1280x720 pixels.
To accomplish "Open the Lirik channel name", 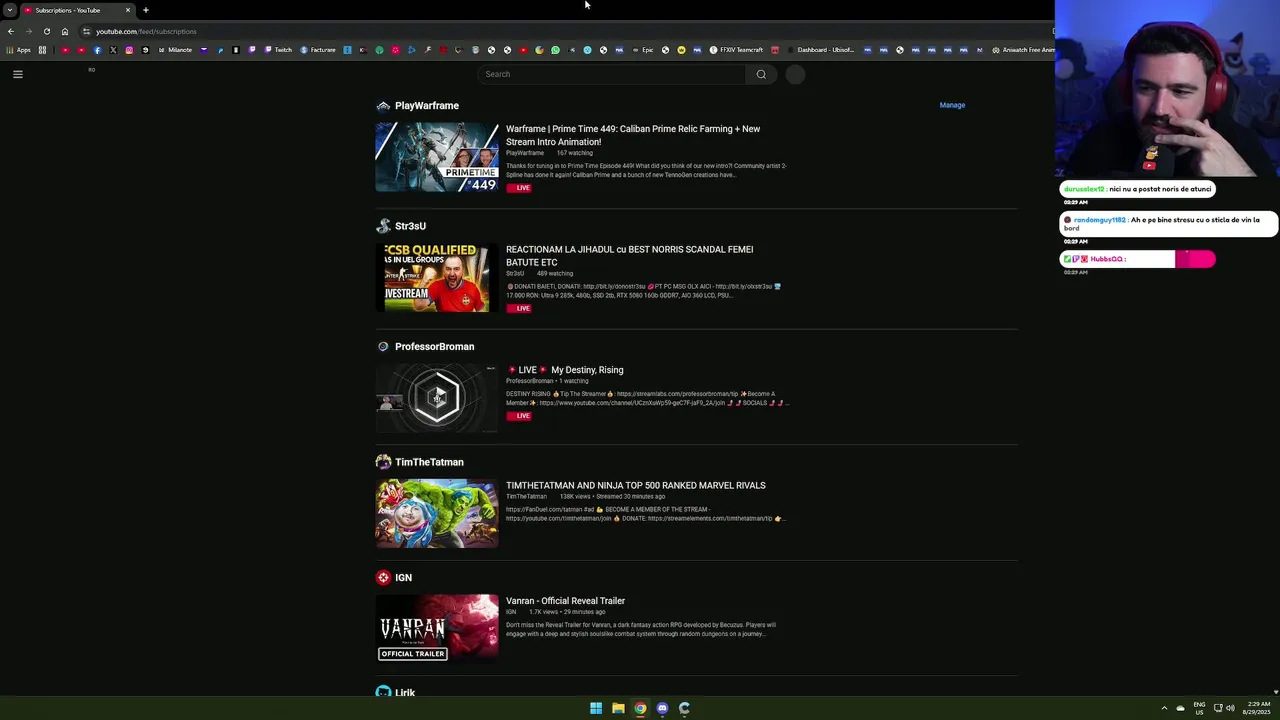I will point(405,693).
